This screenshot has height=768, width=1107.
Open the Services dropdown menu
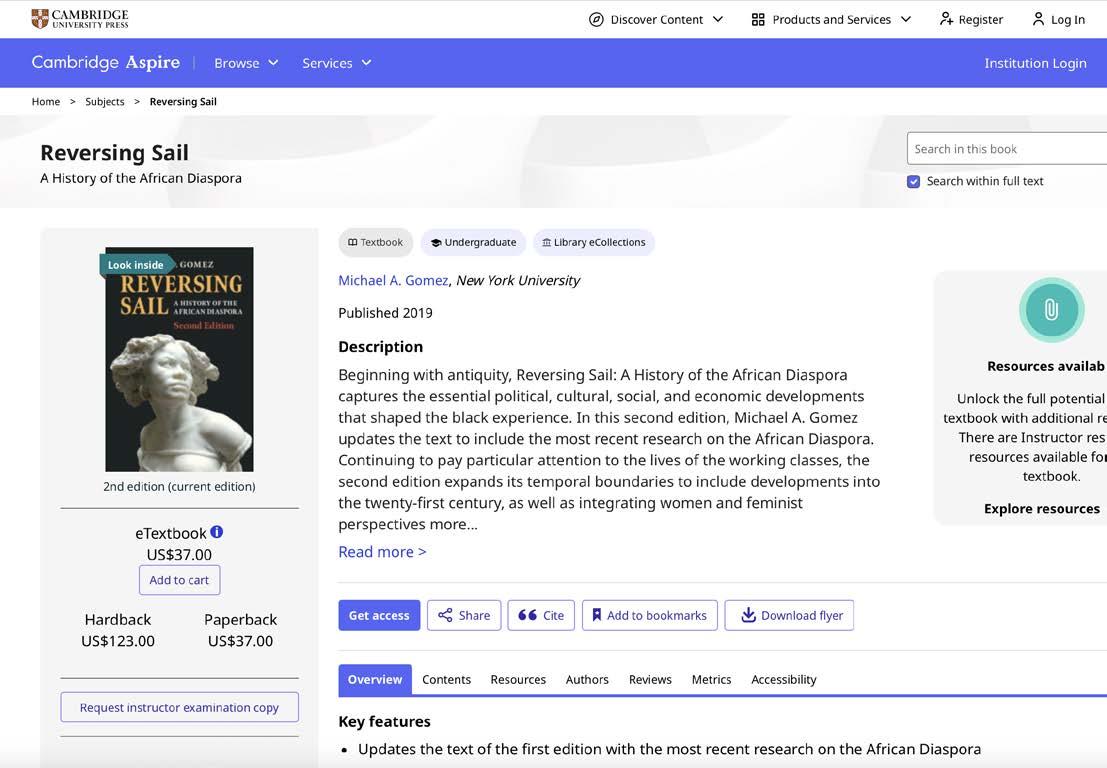click(x=336, y=63)
